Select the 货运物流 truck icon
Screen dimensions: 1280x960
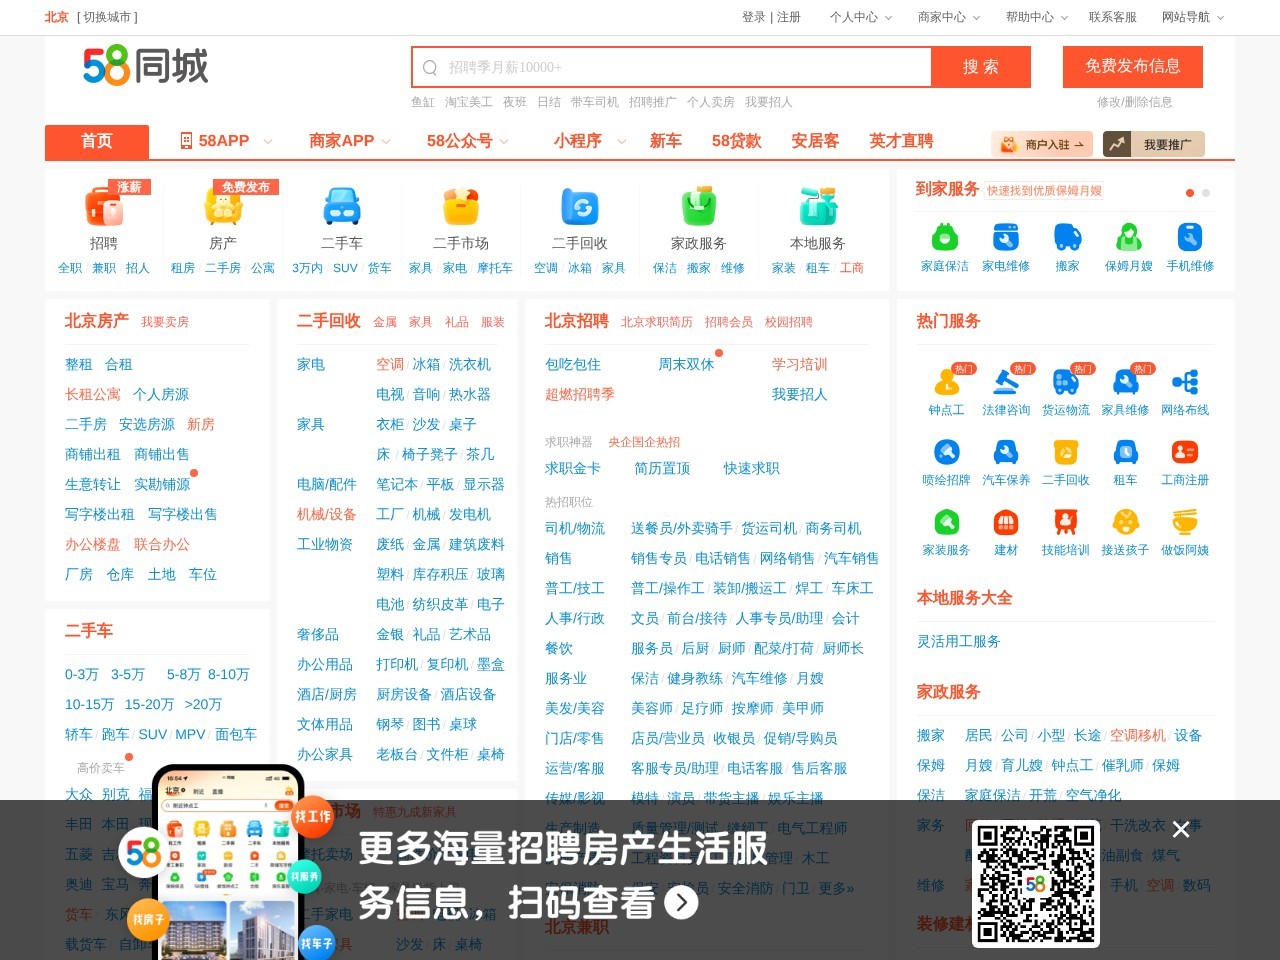coord(1066,380)
